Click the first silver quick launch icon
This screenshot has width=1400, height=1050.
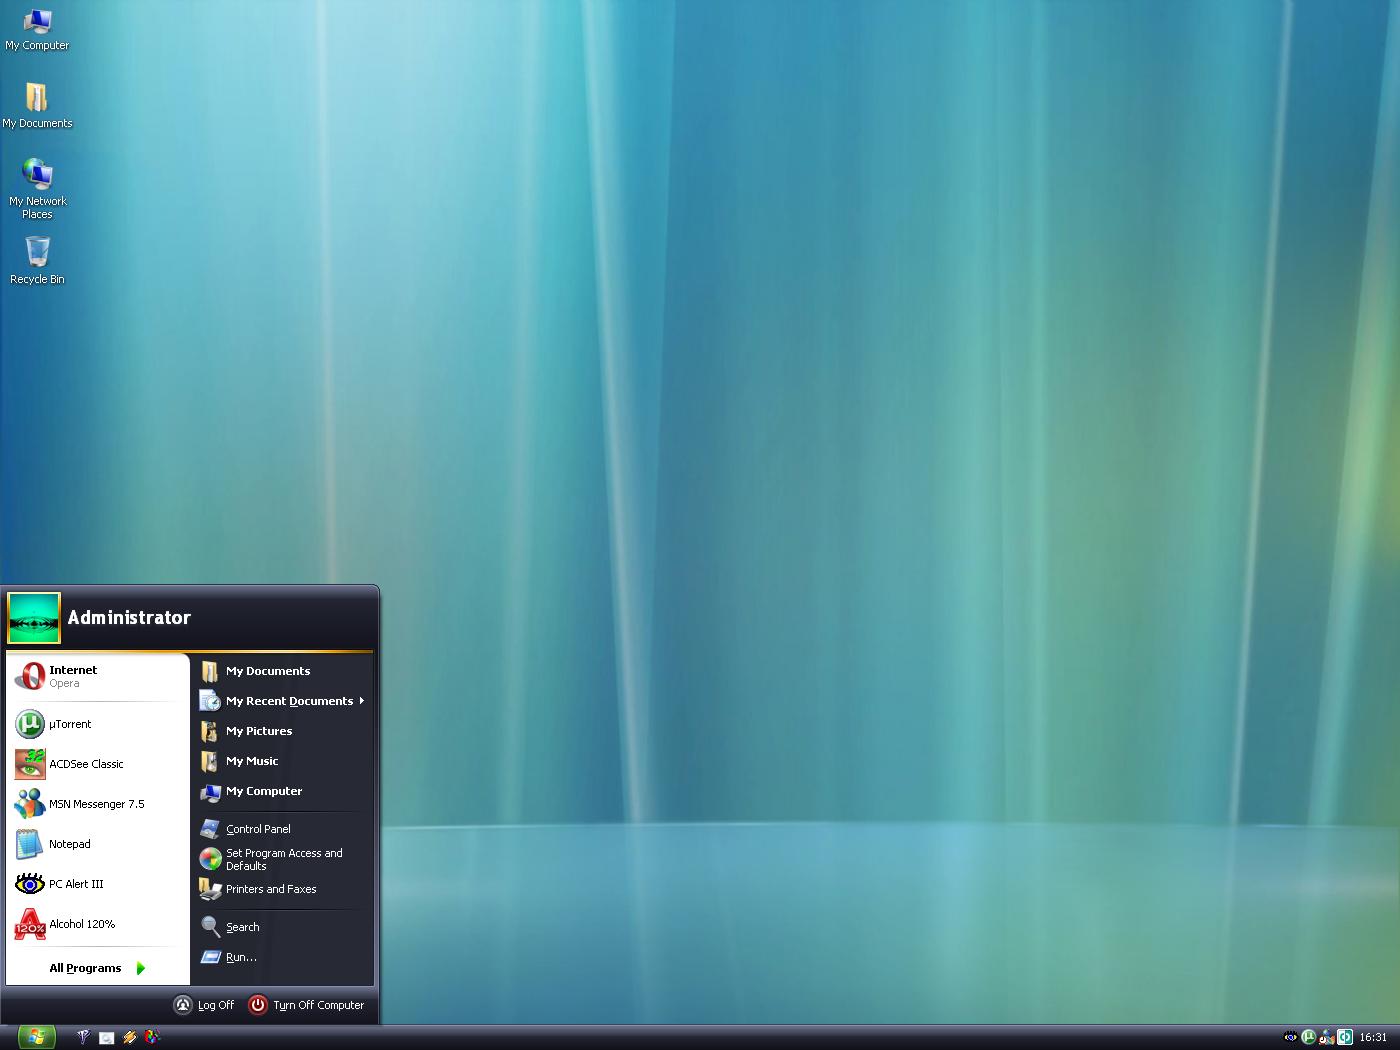83,1038
